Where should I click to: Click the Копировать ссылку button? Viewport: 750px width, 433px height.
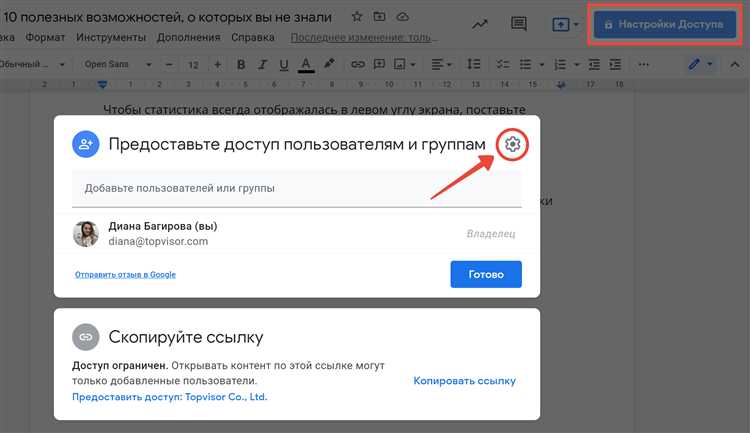(464, 381)
